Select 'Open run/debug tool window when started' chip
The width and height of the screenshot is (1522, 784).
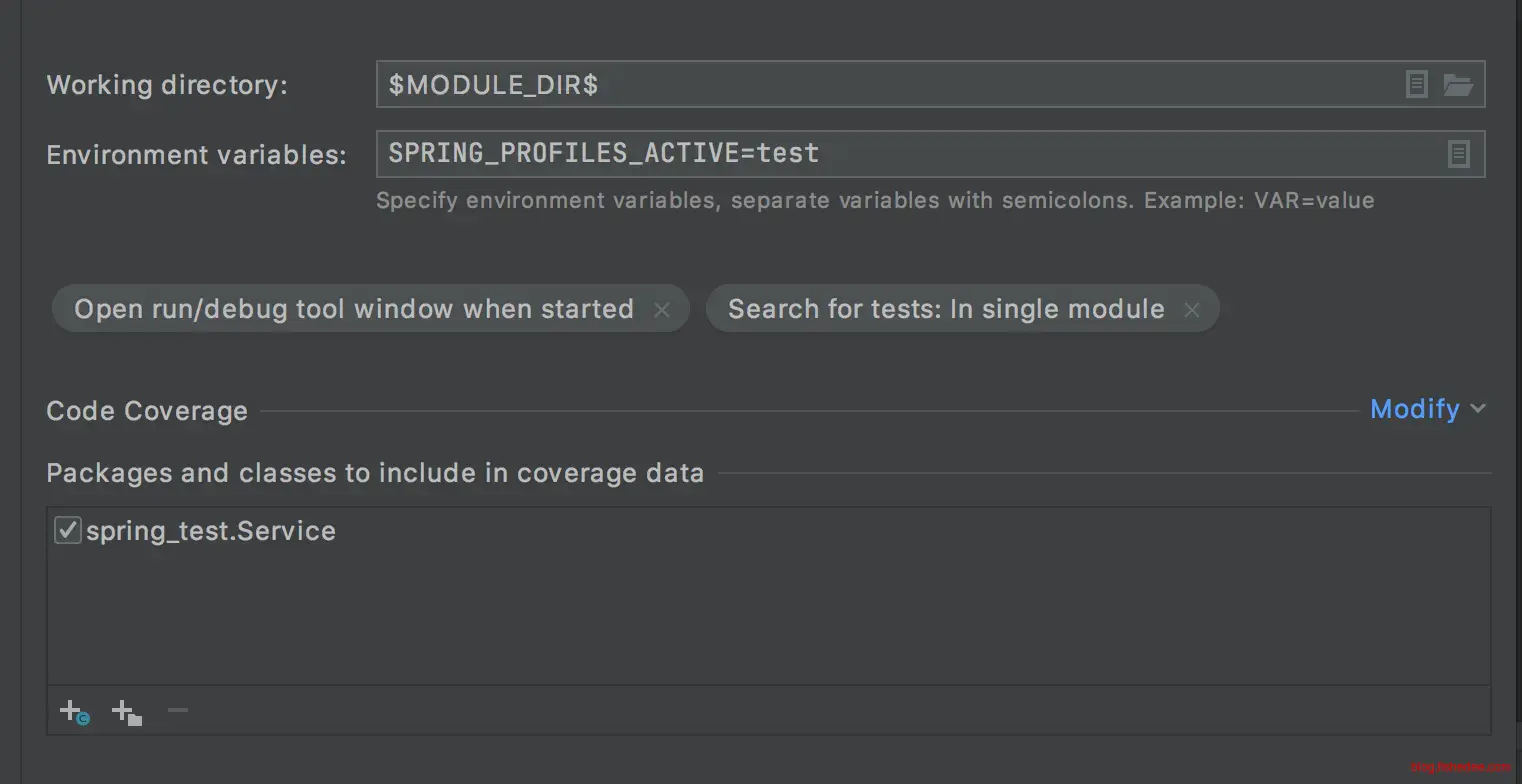coord(353,309)
